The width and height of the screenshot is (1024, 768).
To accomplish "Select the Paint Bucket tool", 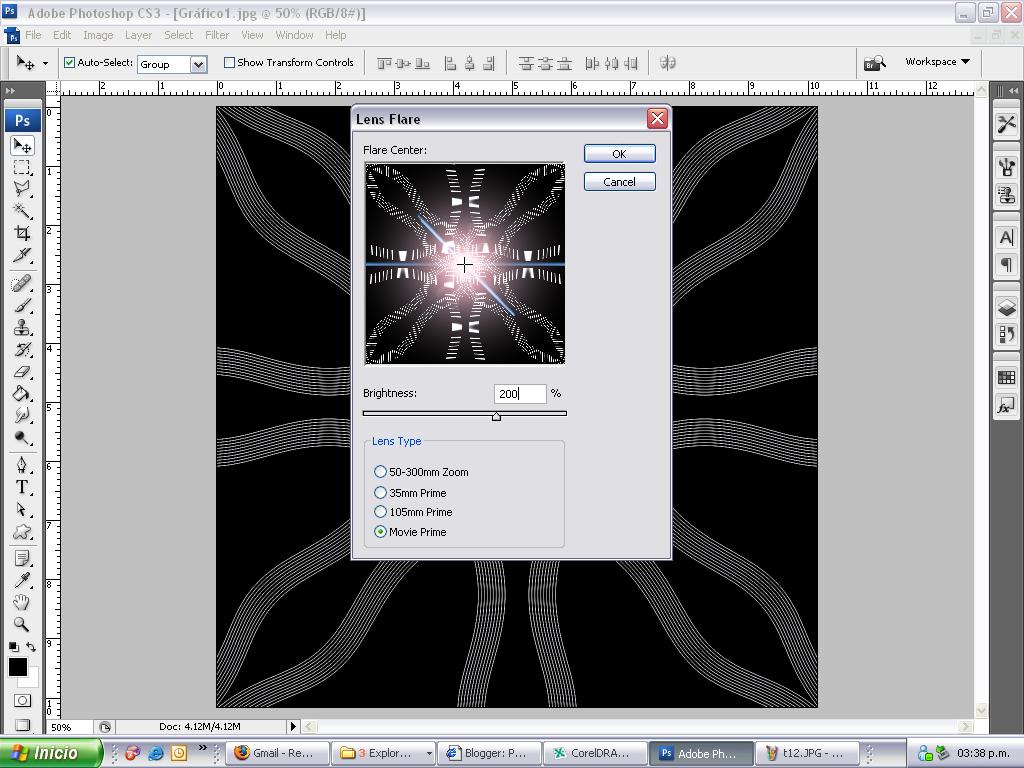I will 22,393.
